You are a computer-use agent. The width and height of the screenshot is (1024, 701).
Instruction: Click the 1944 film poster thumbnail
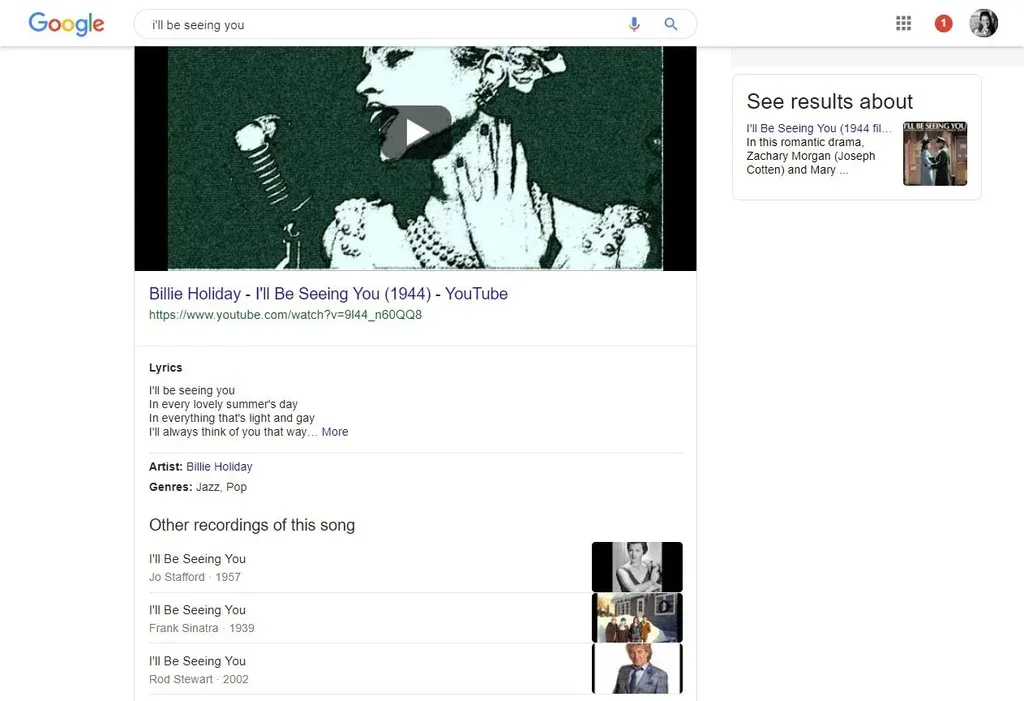point(935,154)
